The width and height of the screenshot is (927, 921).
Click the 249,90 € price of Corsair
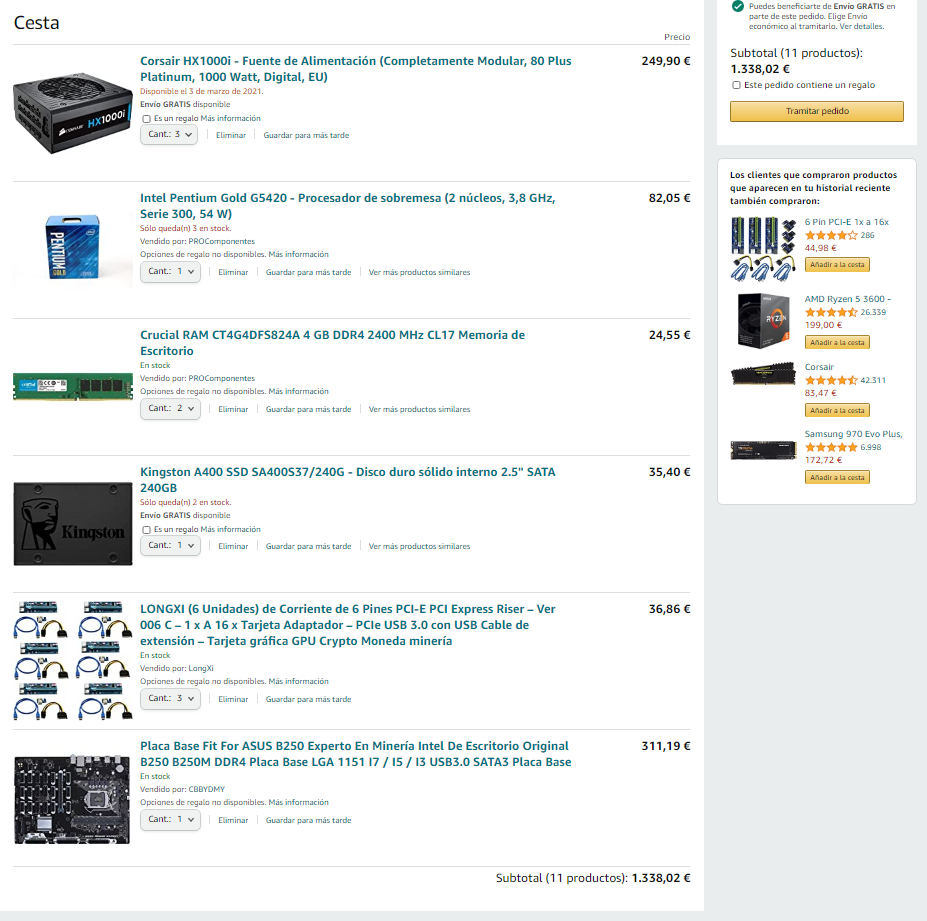point(666,61)
